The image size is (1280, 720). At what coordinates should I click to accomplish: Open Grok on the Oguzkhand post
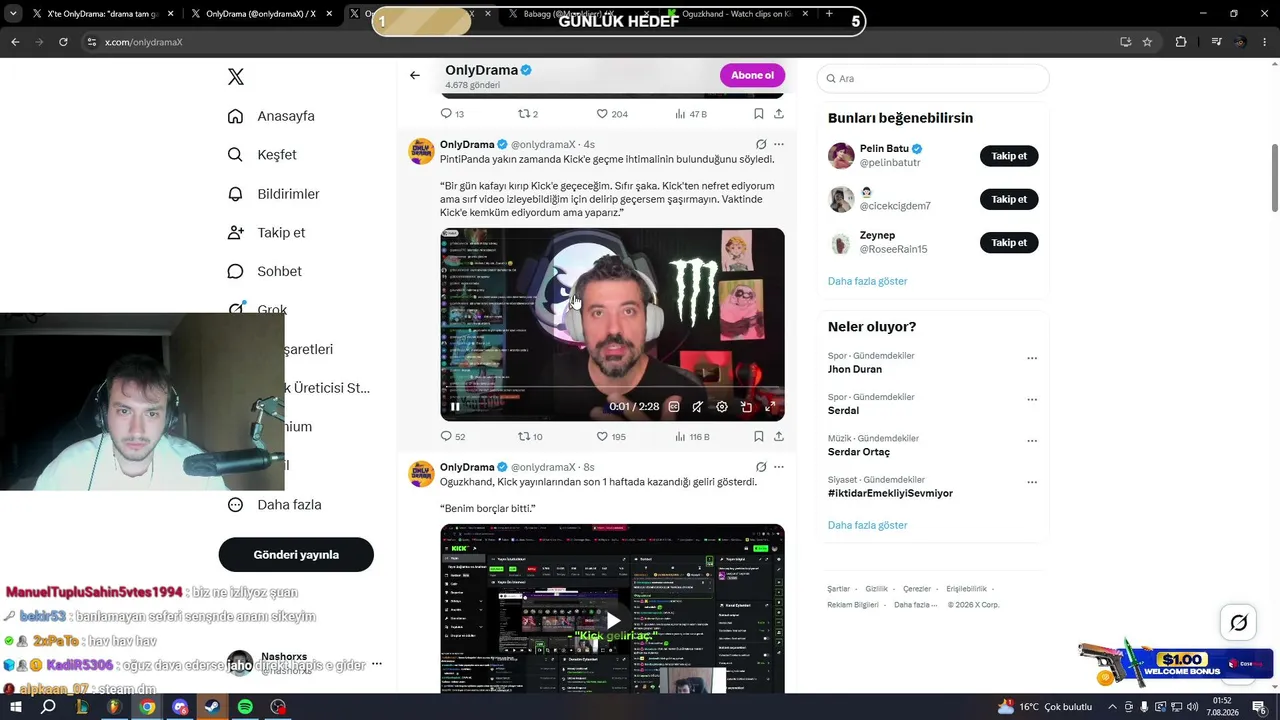click(x=761, y=467)
